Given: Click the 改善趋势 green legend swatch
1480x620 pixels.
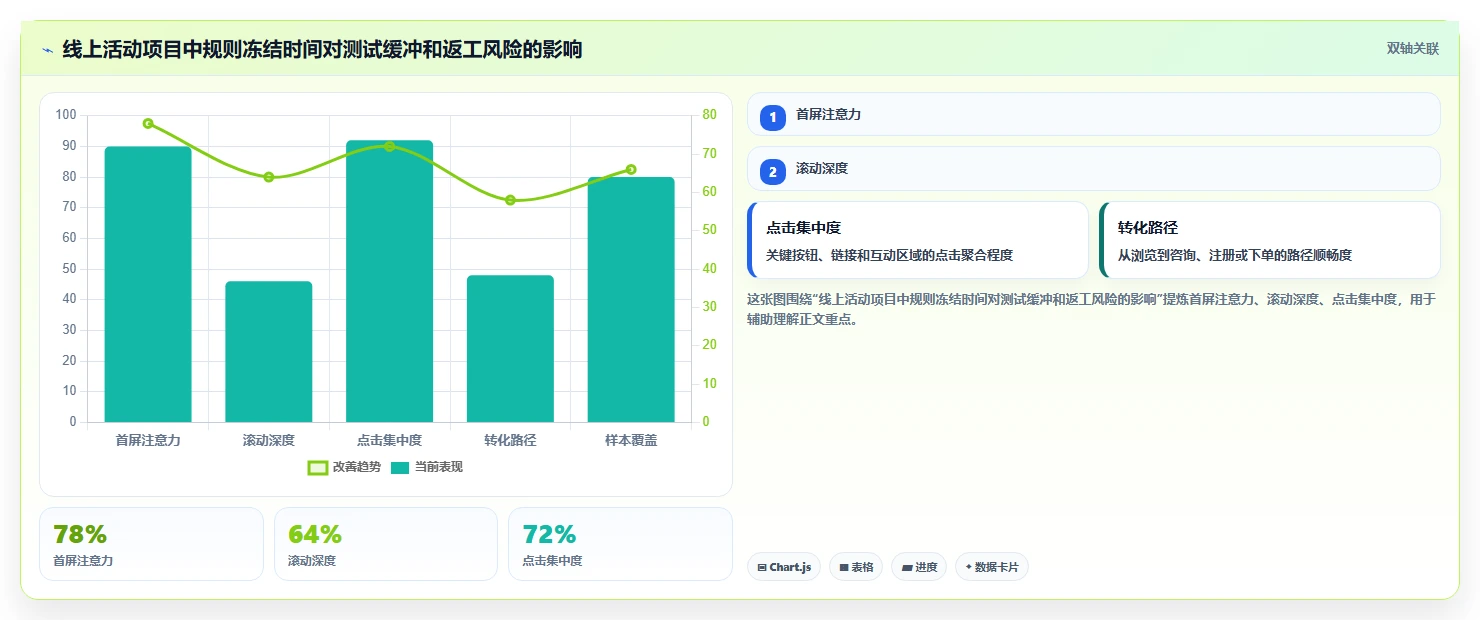Looking at the screenshot, I should 318,467.
